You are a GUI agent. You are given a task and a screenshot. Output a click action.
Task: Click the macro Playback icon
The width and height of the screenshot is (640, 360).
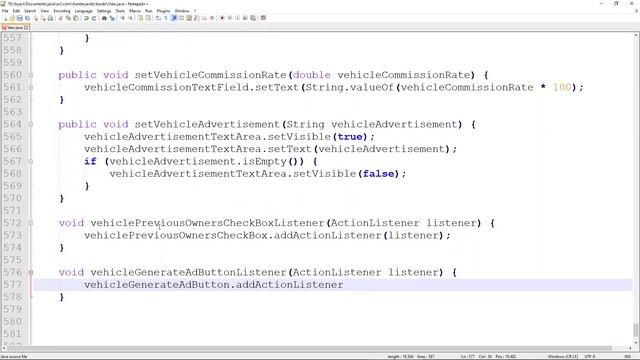point(238,18)
